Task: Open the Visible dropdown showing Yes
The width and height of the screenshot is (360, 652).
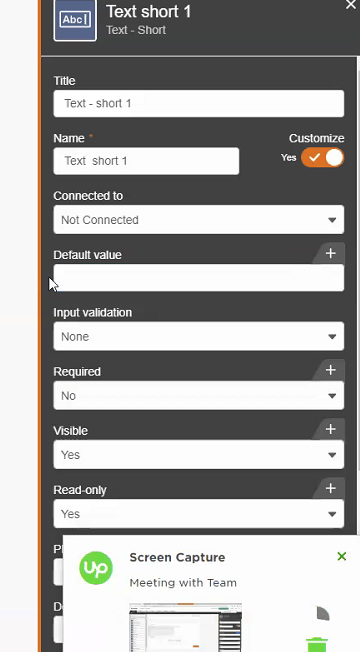Action: pyautogui.click(x=199, y=454)
